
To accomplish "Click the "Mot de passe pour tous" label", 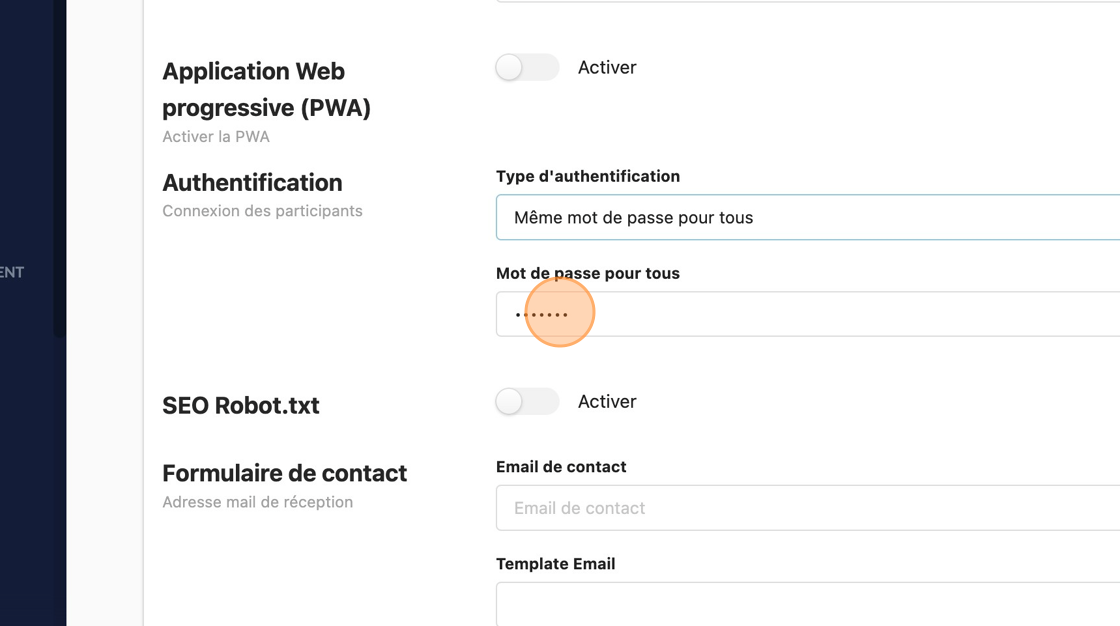I will [x=588, y=273].
